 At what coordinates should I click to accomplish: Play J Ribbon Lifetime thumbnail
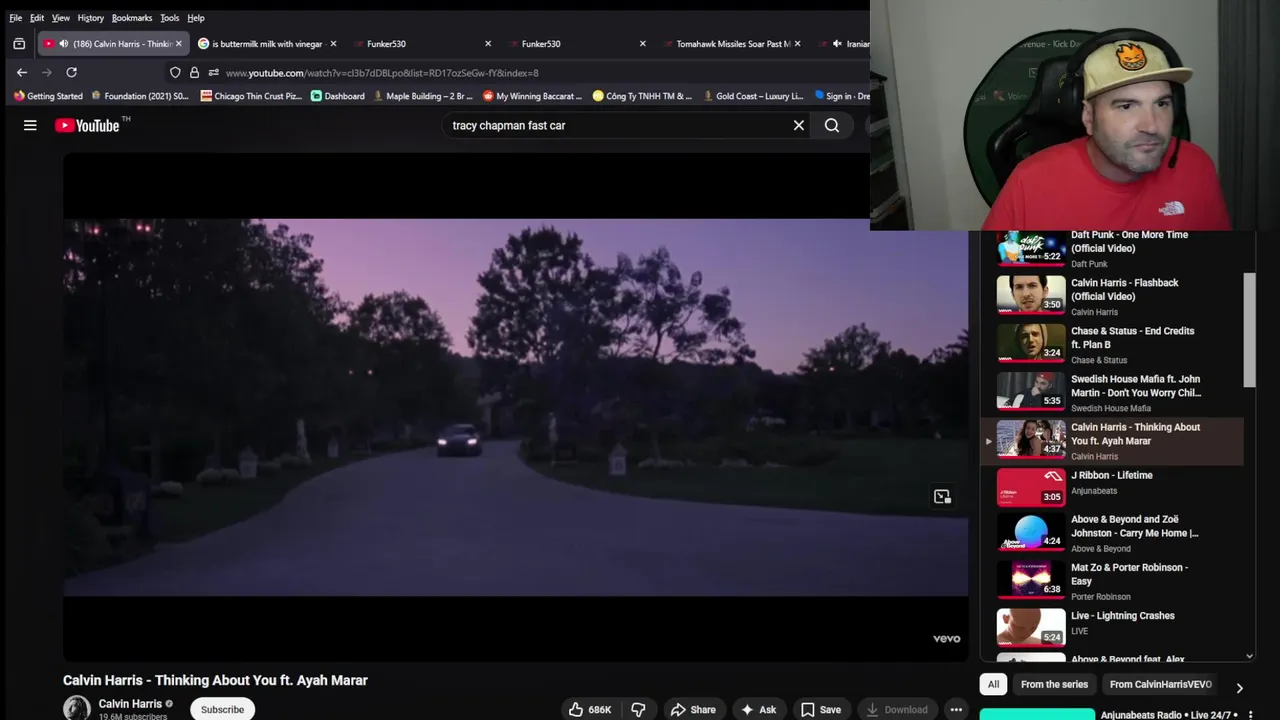click(1031, 487)
